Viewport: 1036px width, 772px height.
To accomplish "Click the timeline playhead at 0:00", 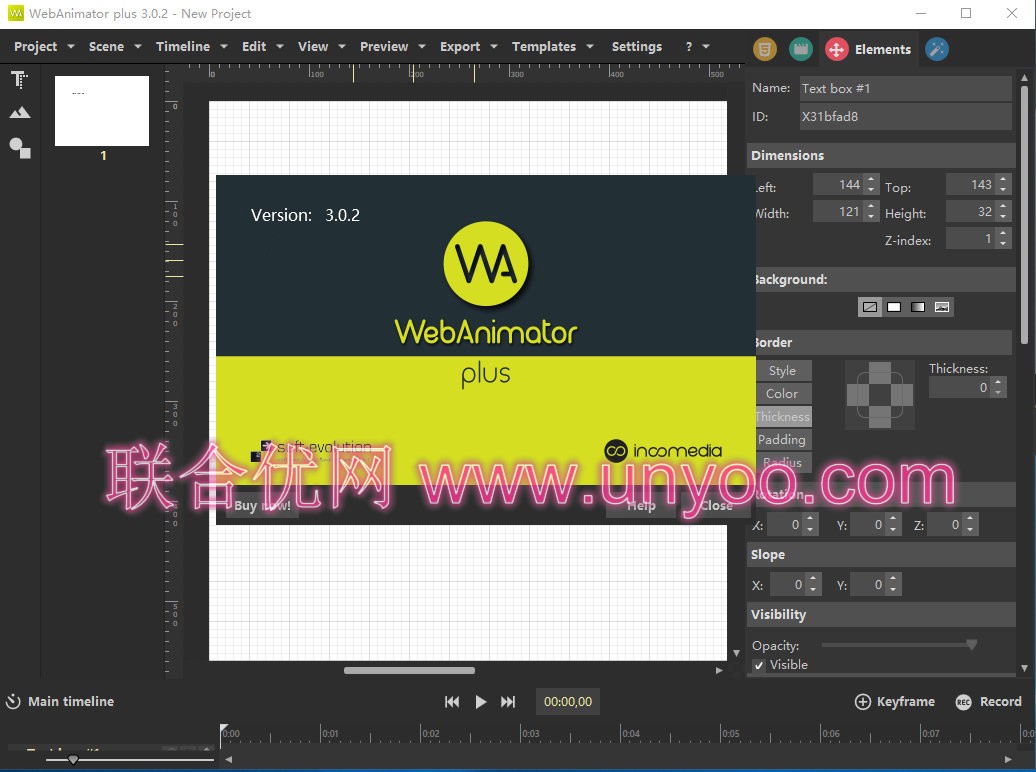I will (x=224, y=729).
